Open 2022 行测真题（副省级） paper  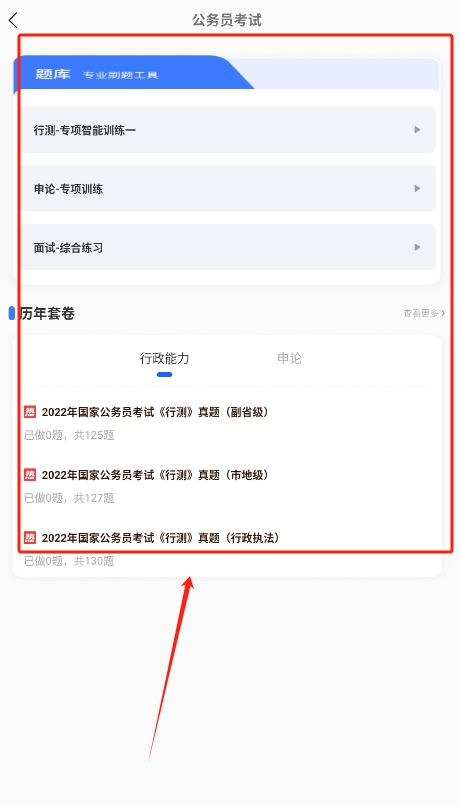[155, 412]
